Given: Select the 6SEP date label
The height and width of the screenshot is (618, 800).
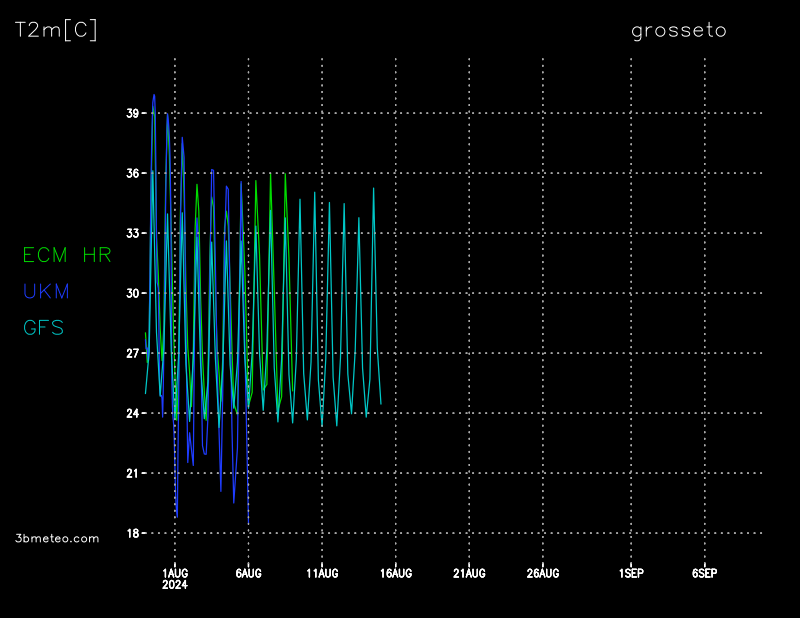Looking at the screenshot, I should click(x=704, y=573).
